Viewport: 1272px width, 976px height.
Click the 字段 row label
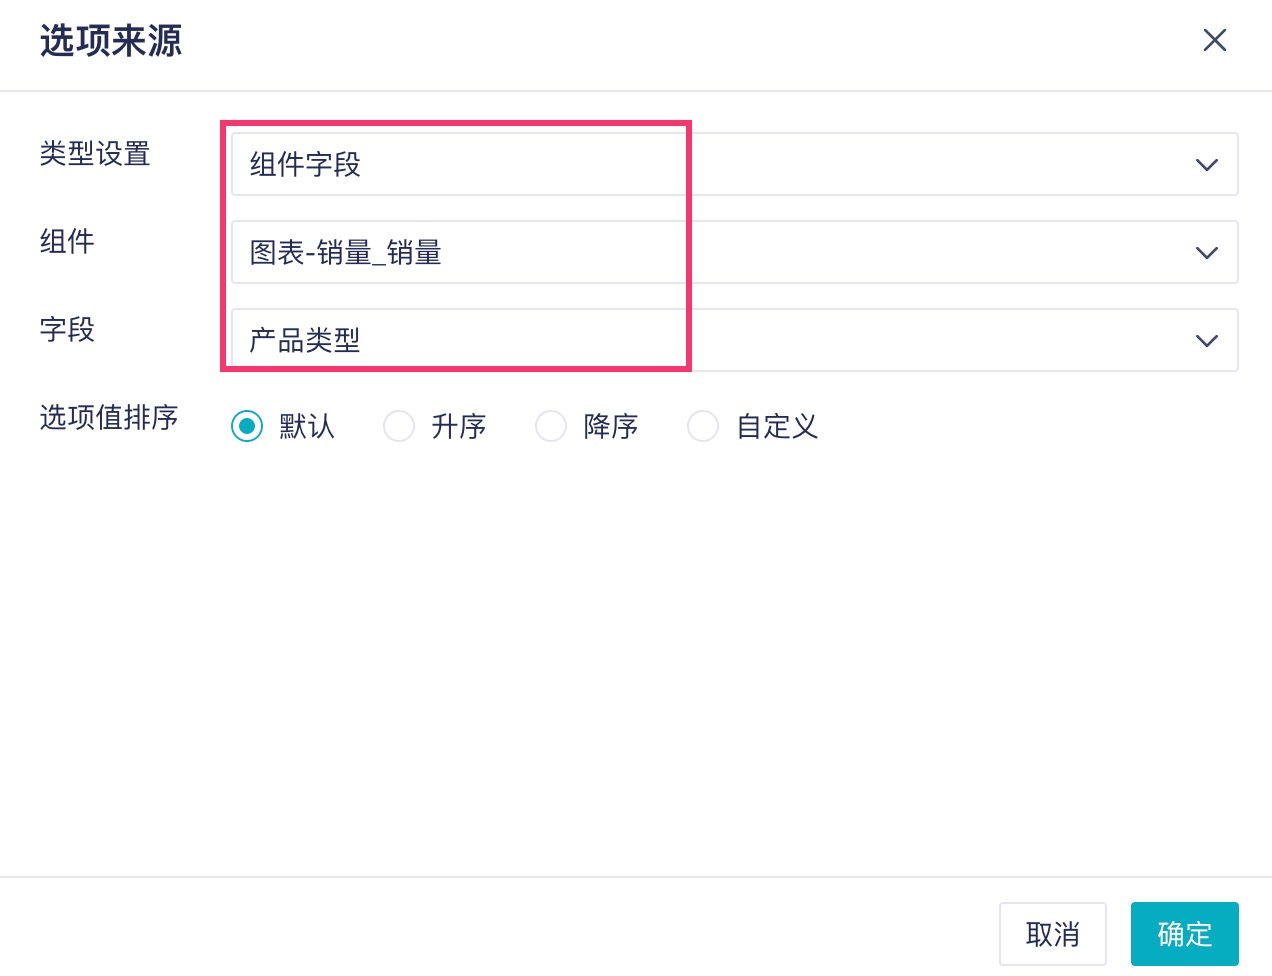(x=67, y=330)
